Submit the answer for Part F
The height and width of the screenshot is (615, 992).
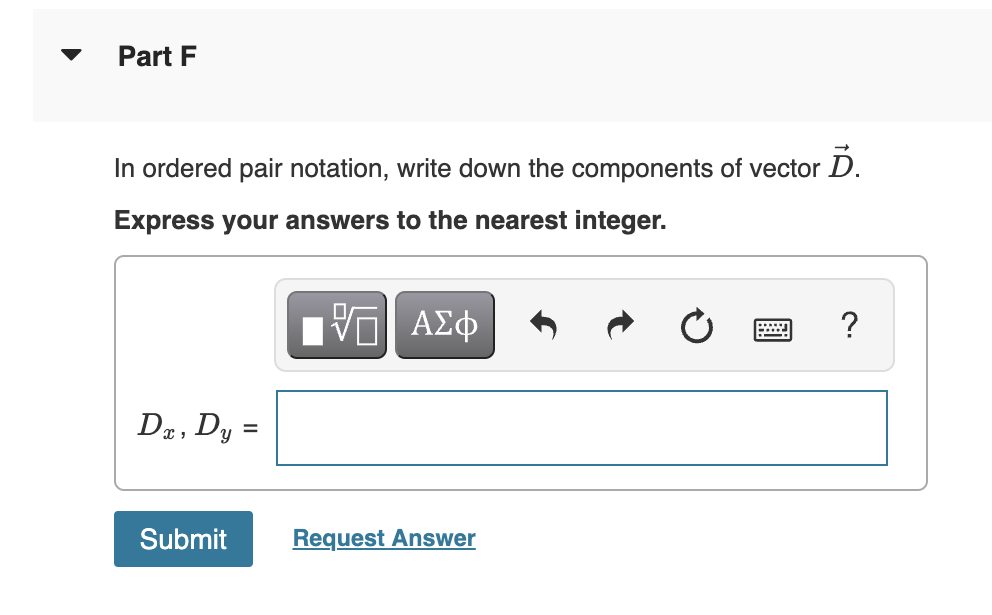[183, 539]
